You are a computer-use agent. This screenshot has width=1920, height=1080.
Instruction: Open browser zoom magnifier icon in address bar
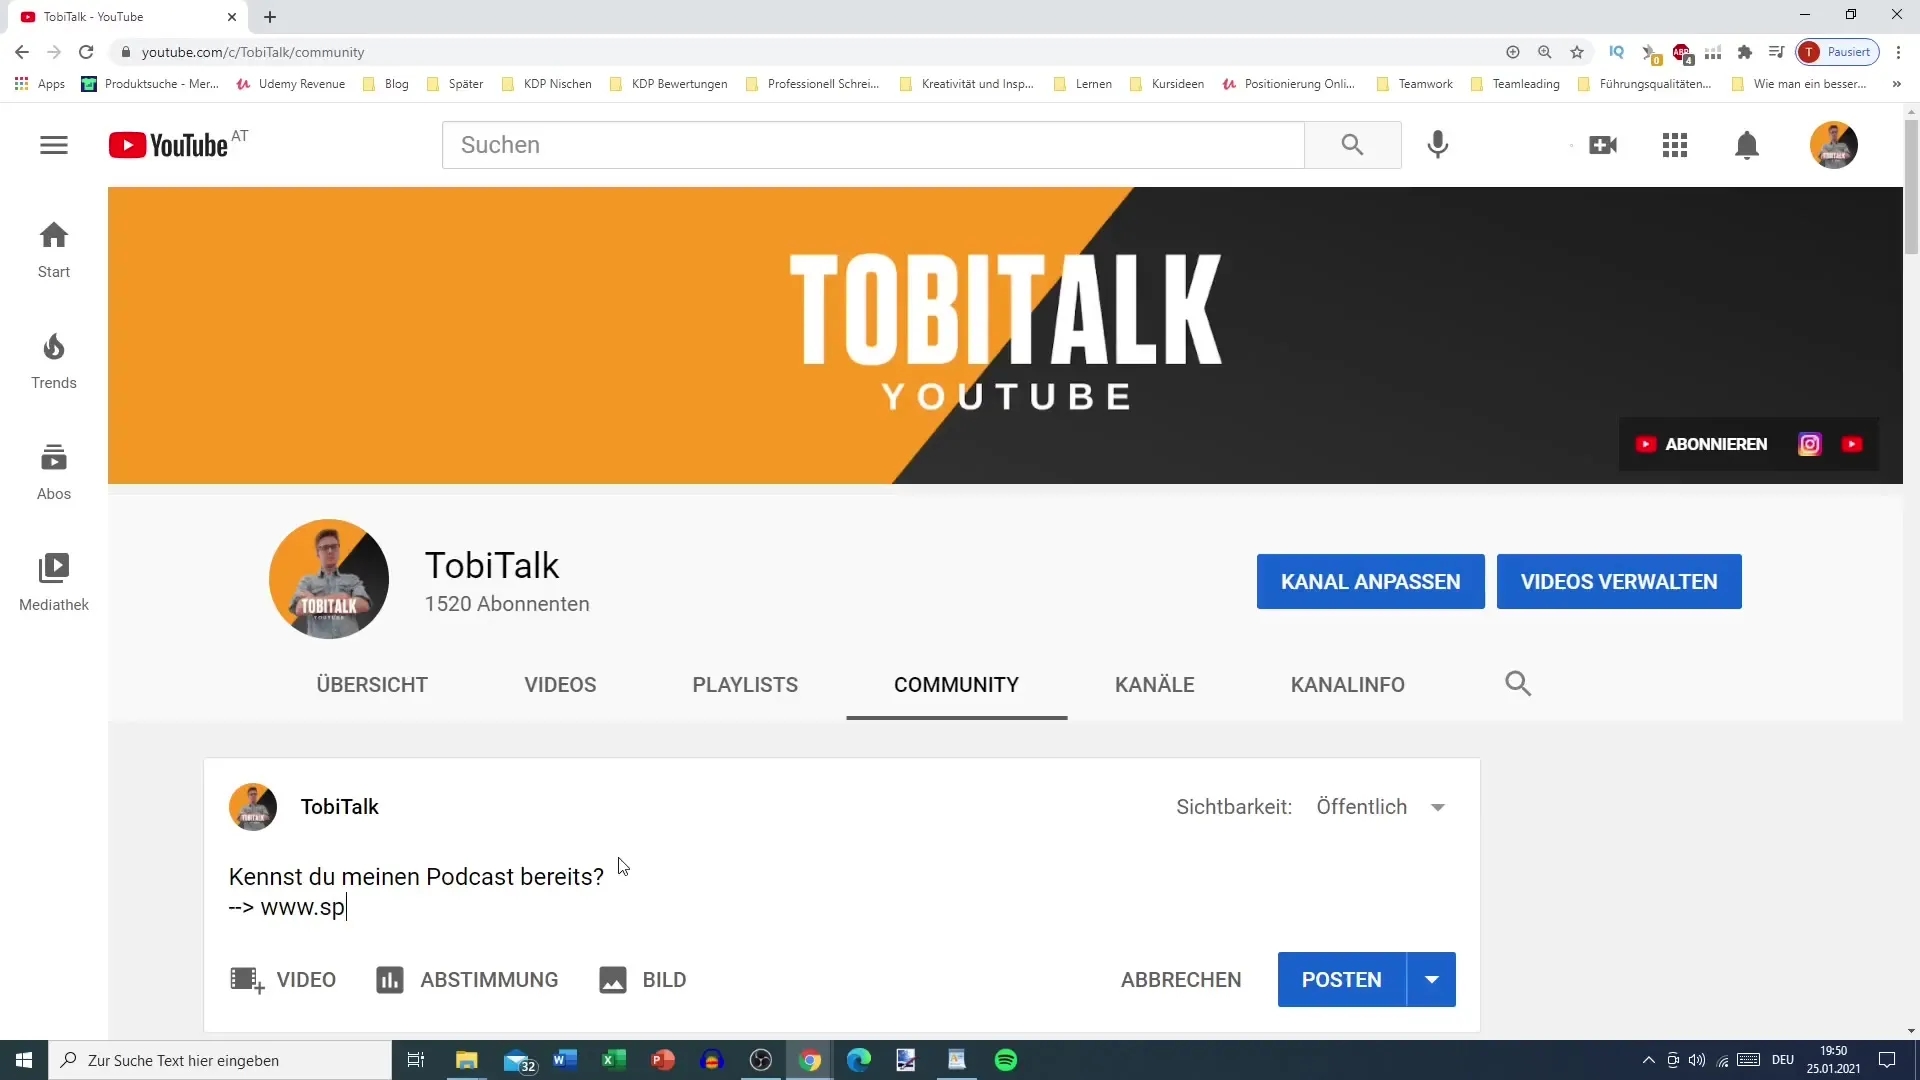1545,52
